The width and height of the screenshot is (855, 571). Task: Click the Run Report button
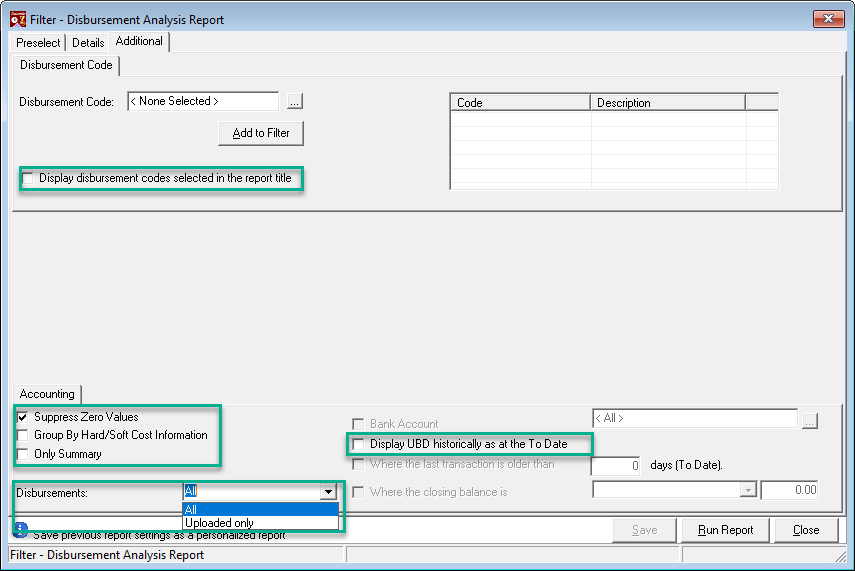tap(725, 530)
